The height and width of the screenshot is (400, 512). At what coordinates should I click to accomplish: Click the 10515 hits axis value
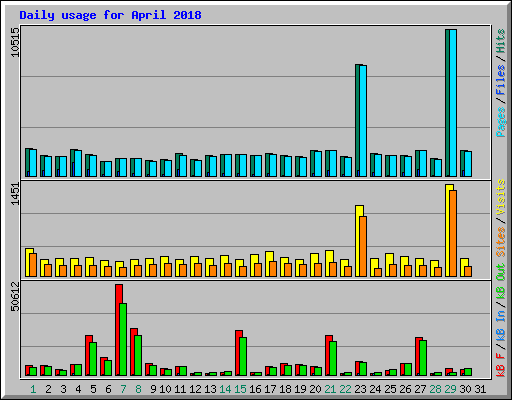(15, 42)
